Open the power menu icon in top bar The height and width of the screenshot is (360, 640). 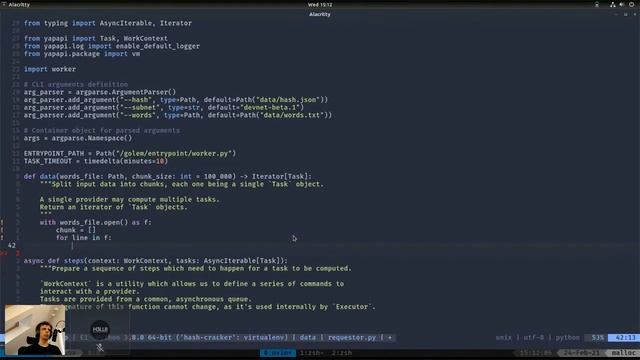pos(631,4)
